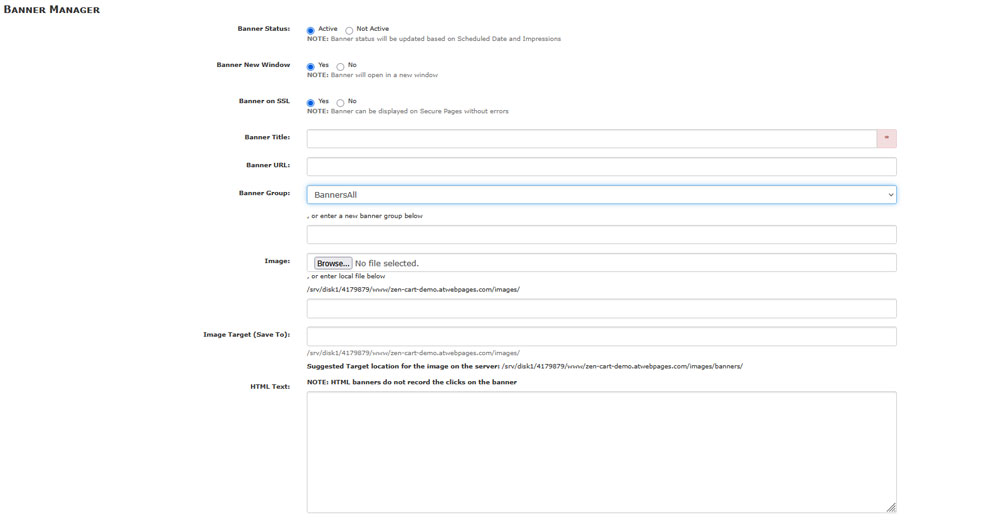Screen dimensions: 1000x523
Task: Click inside the HTML Text area
Action: (600, 450)
